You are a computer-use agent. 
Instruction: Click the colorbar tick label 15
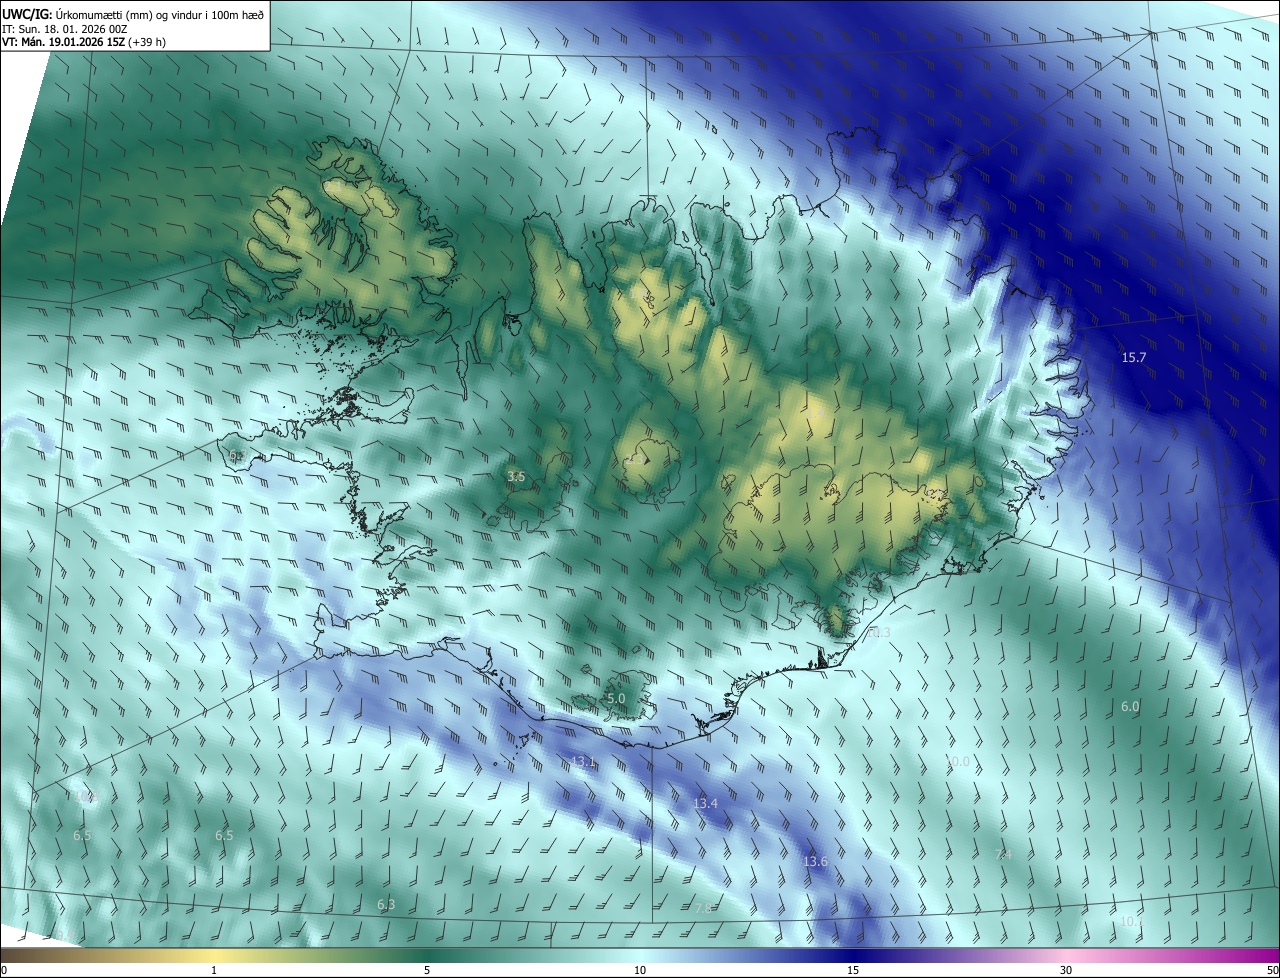853,971
